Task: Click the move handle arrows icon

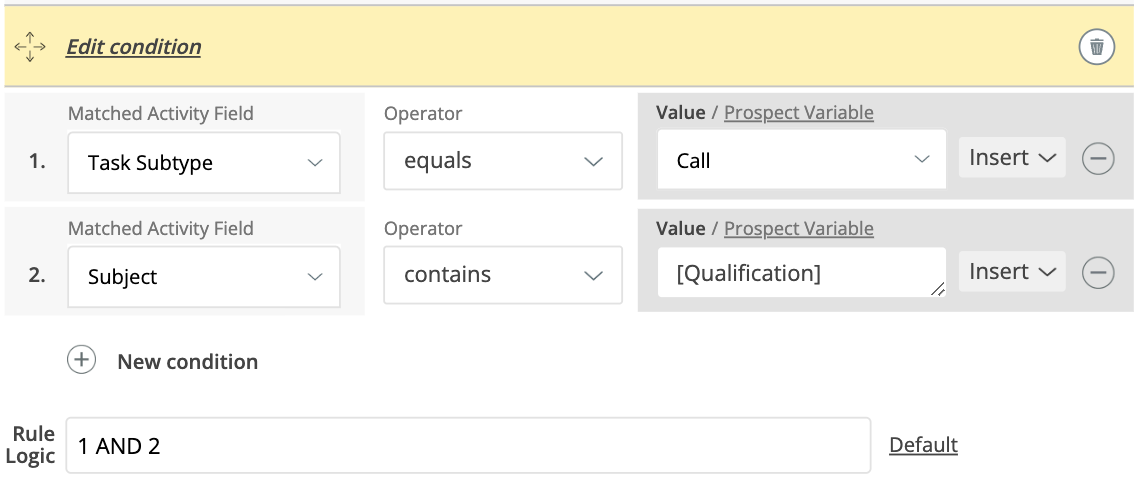Action: coord(30,47)
